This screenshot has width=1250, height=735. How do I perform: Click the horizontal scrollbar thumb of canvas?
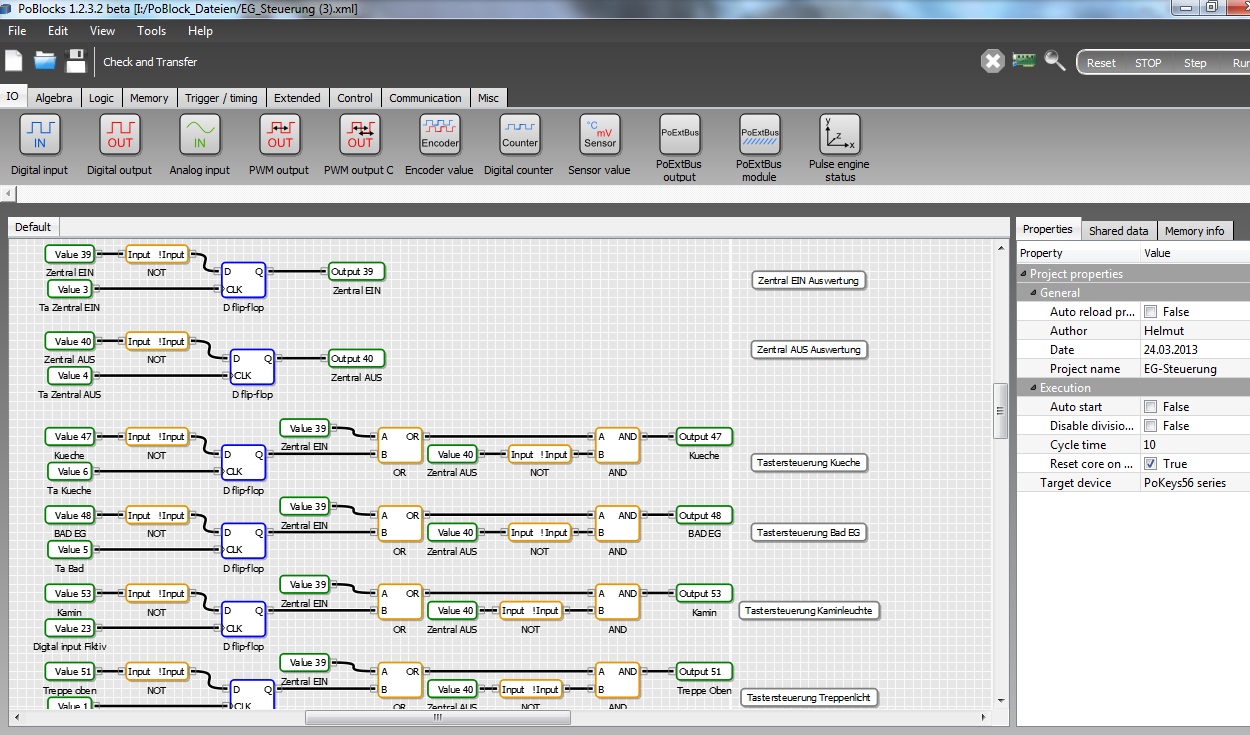[x=437, y=717]
